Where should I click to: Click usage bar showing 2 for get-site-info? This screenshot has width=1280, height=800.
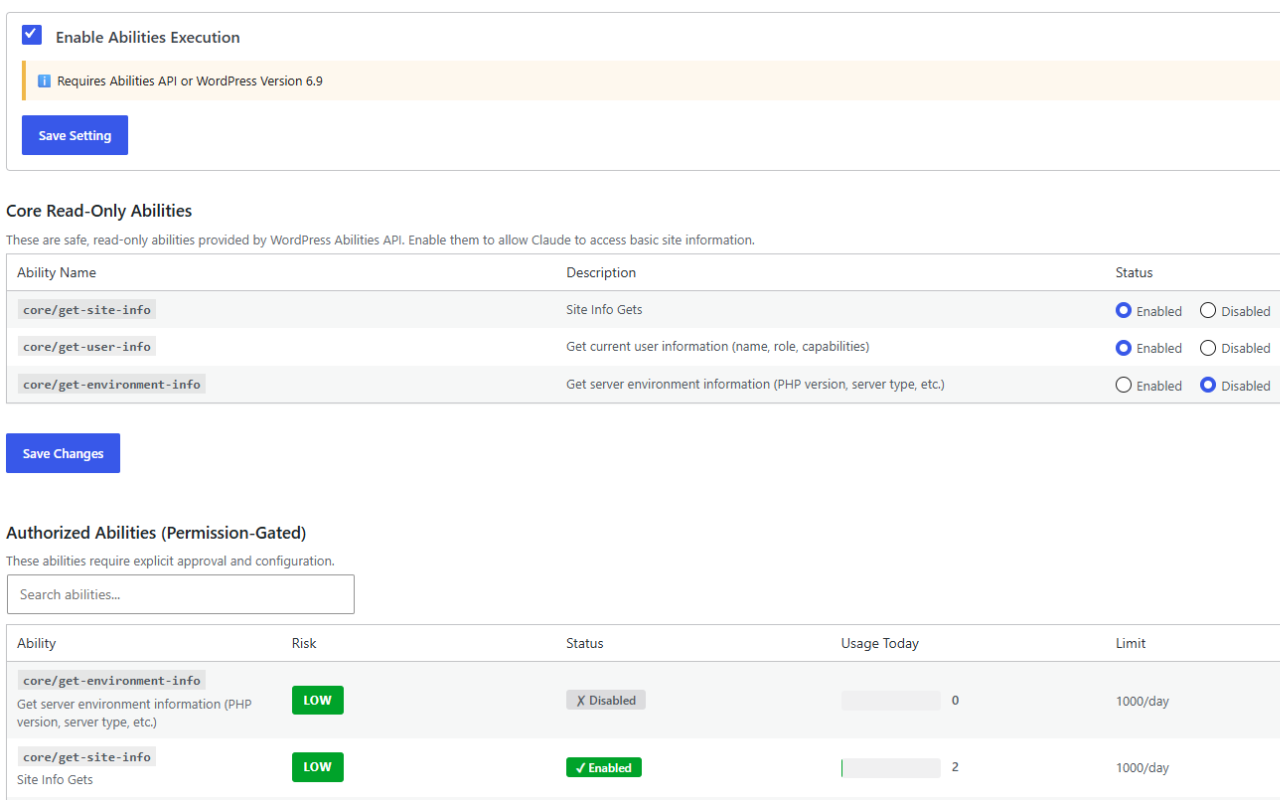890,767
